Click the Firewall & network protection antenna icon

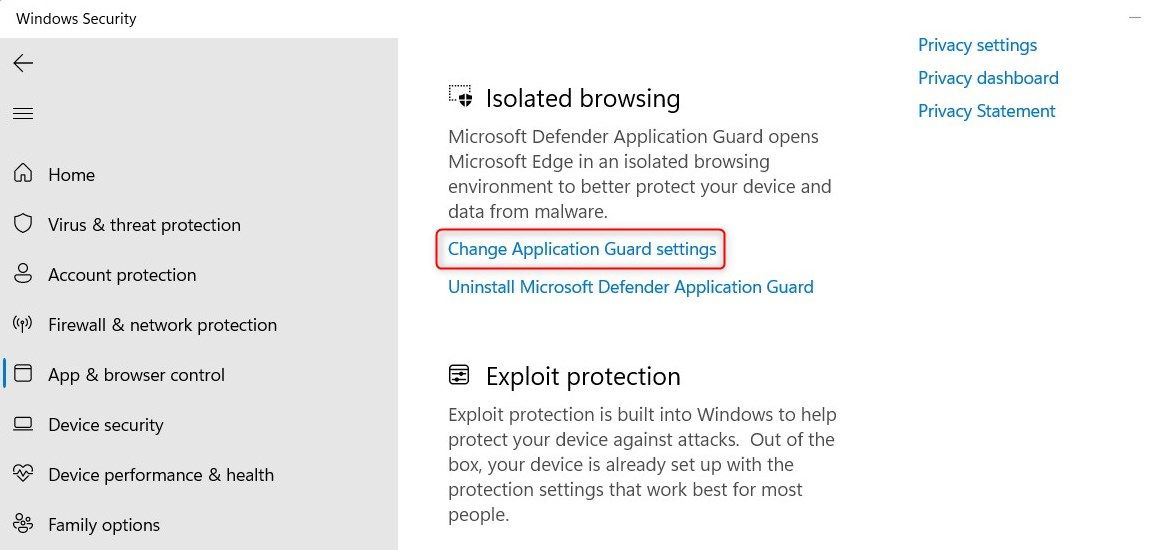point(23,324)
